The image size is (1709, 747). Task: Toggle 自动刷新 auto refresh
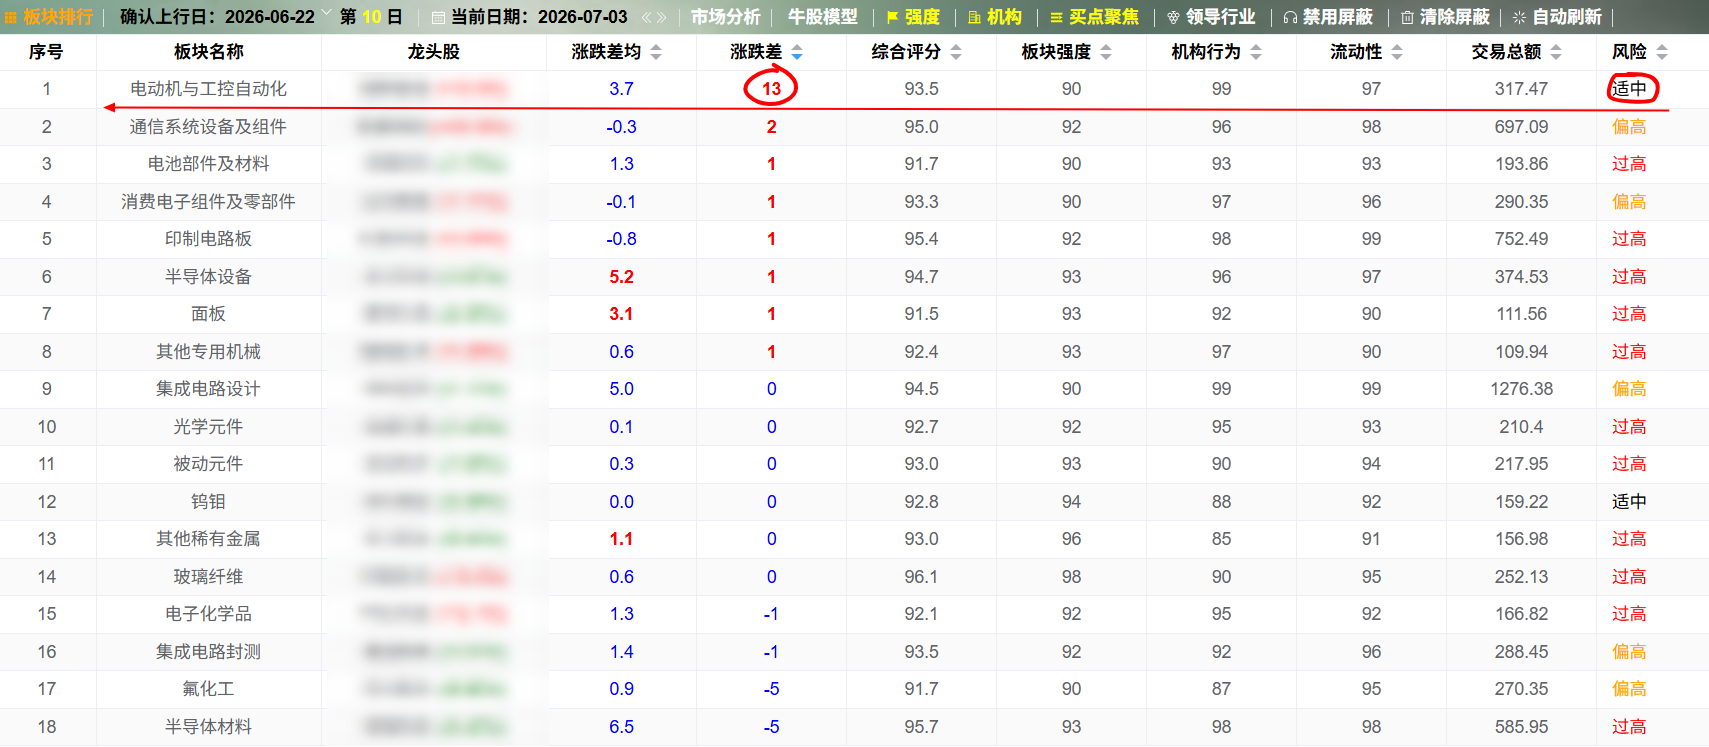click(x=1557, y=17)
